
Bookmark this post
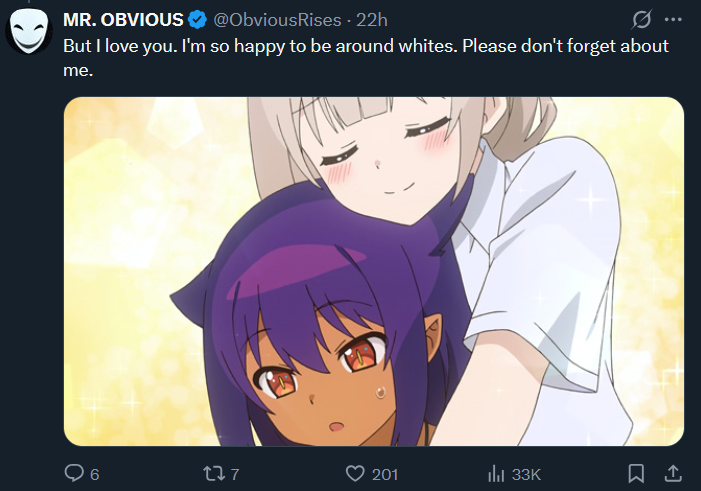coord(636,474)
